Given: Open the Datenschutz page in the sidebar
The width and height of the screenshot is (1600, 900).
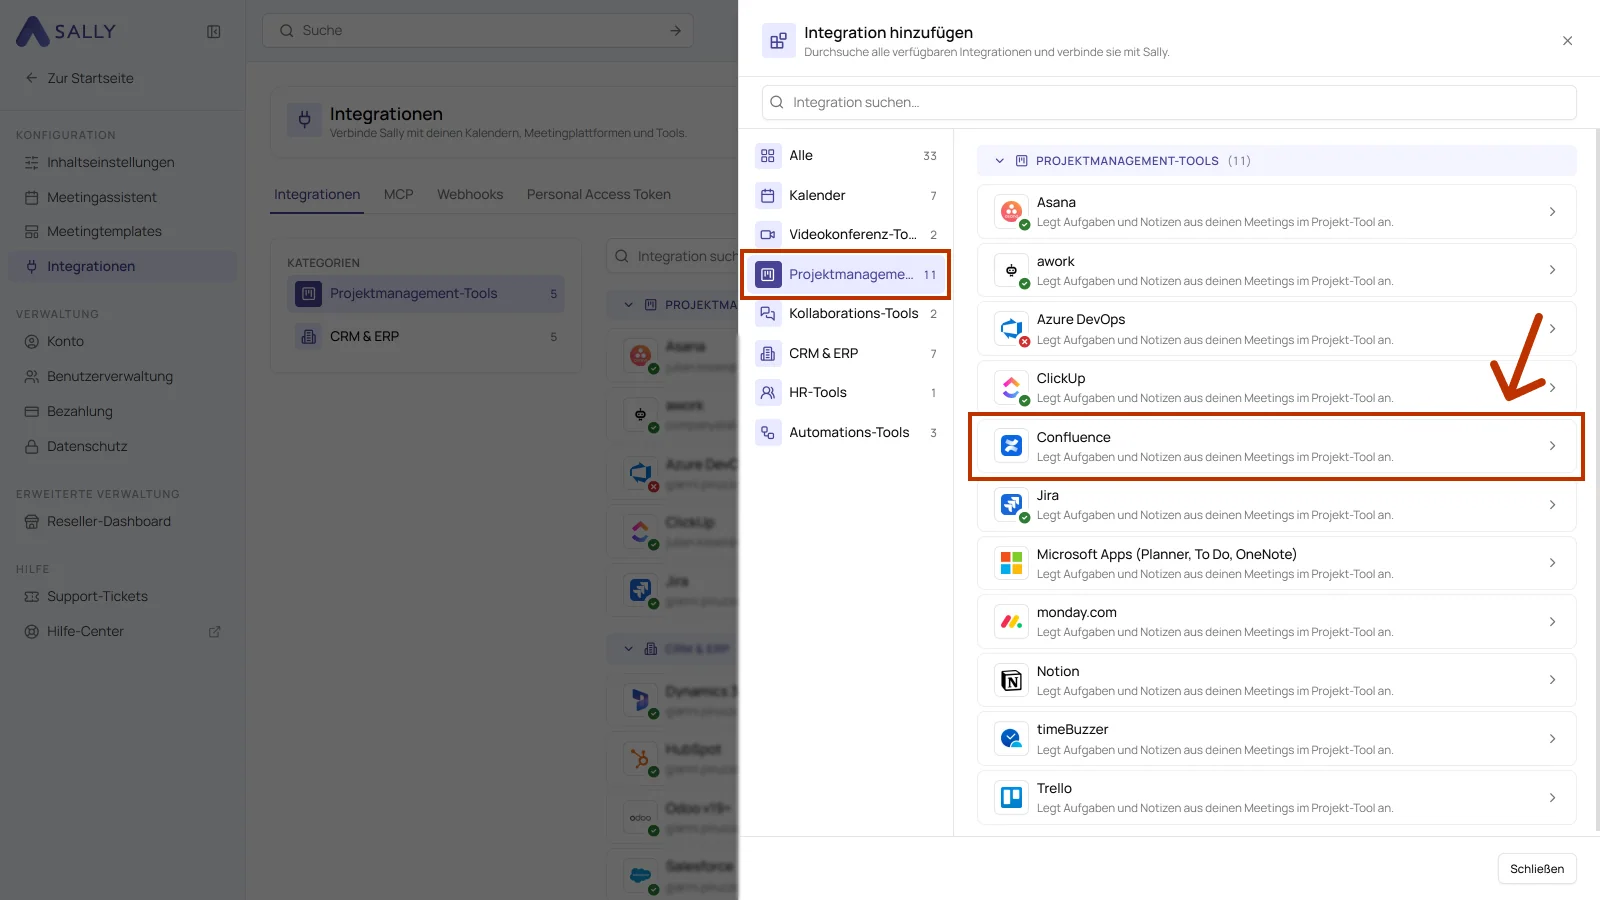Looking at the screenshot, I should pos(122,446).
